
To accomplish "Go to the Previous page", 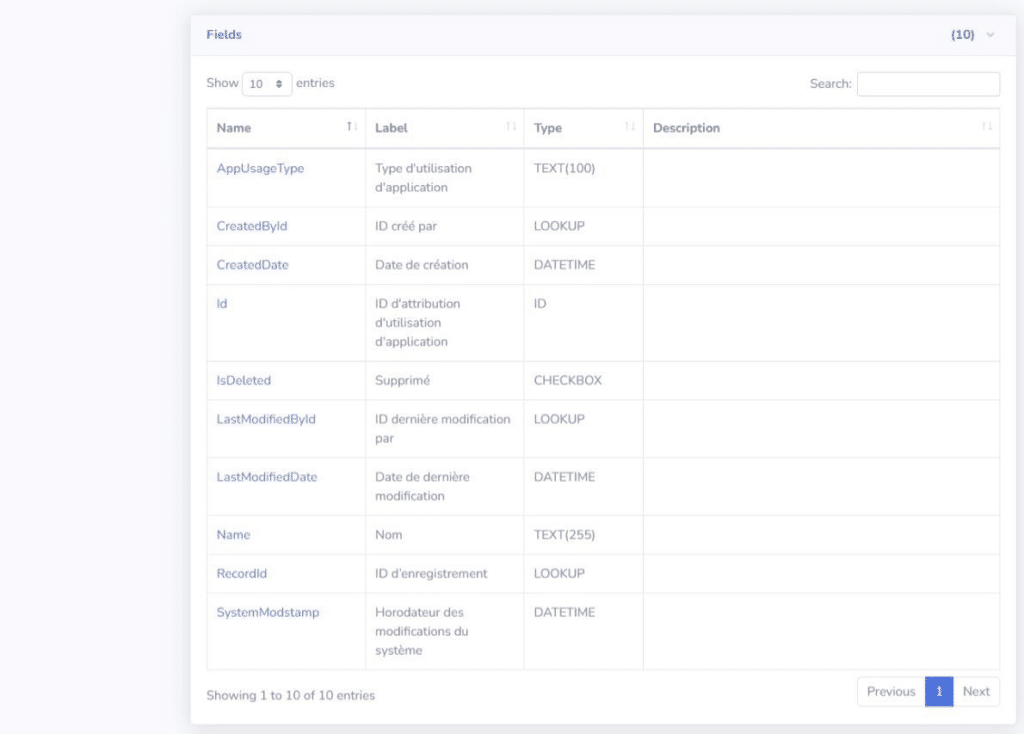I will pos(890,691).
